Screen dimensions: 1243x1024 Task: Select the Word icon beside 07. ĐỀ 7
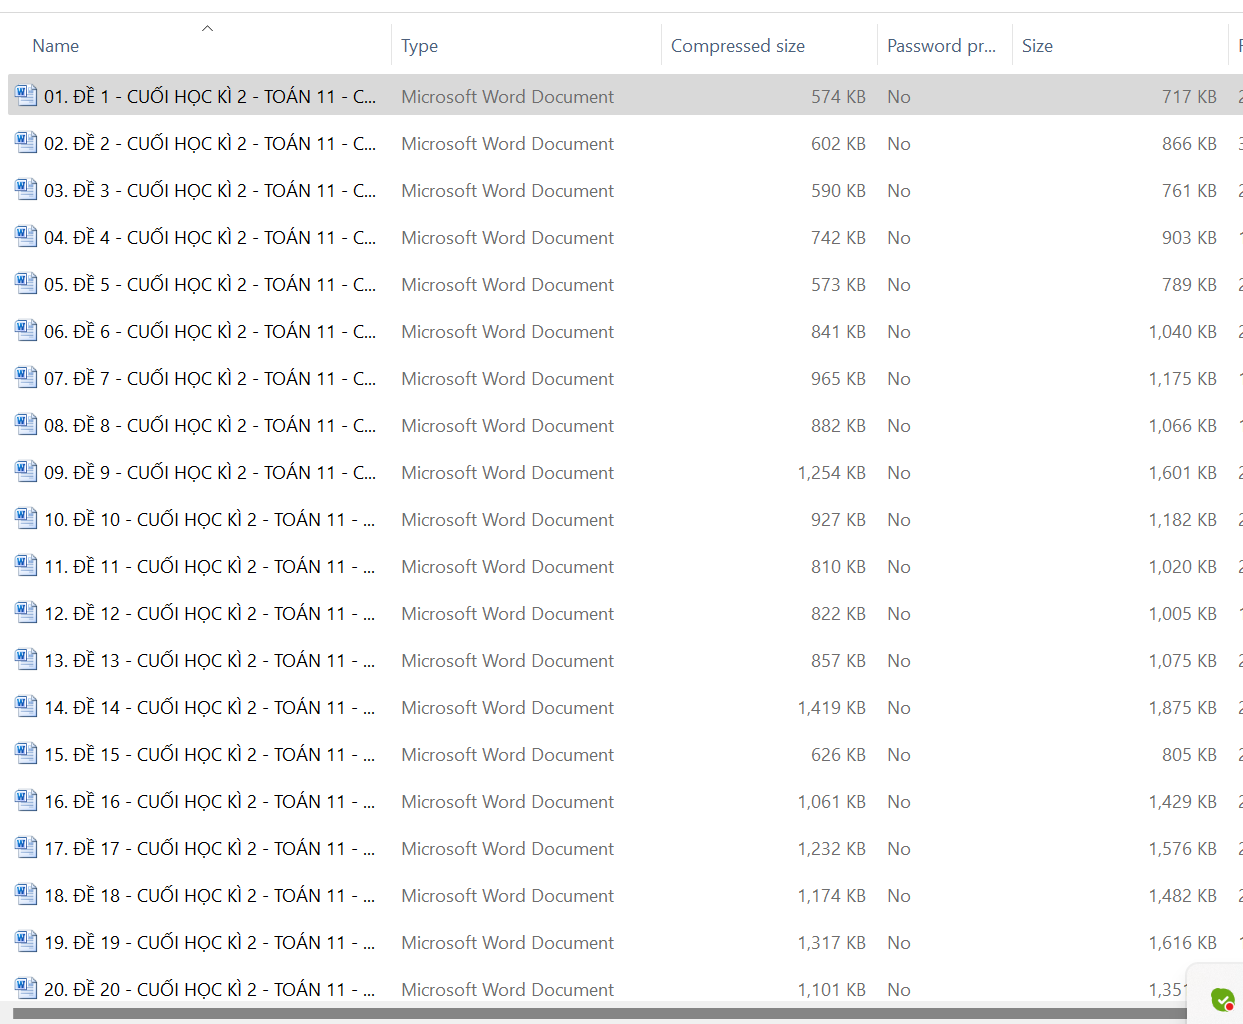(26, 378)
